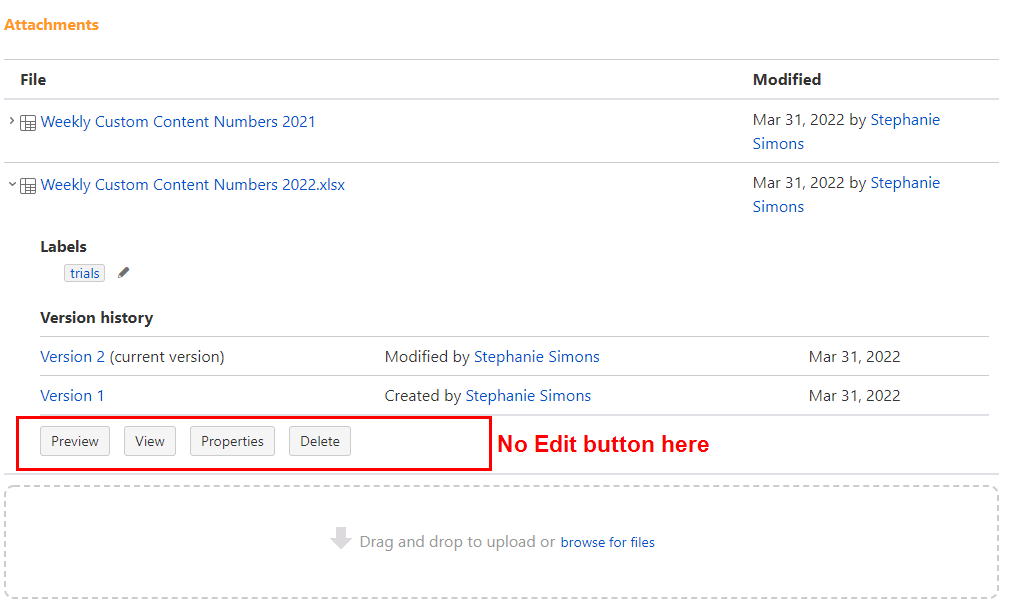Viewport: 1010px width, 610px height.
Task: Click the spreadsheet icon beside the 2021 file
Action: click(27, 121)
